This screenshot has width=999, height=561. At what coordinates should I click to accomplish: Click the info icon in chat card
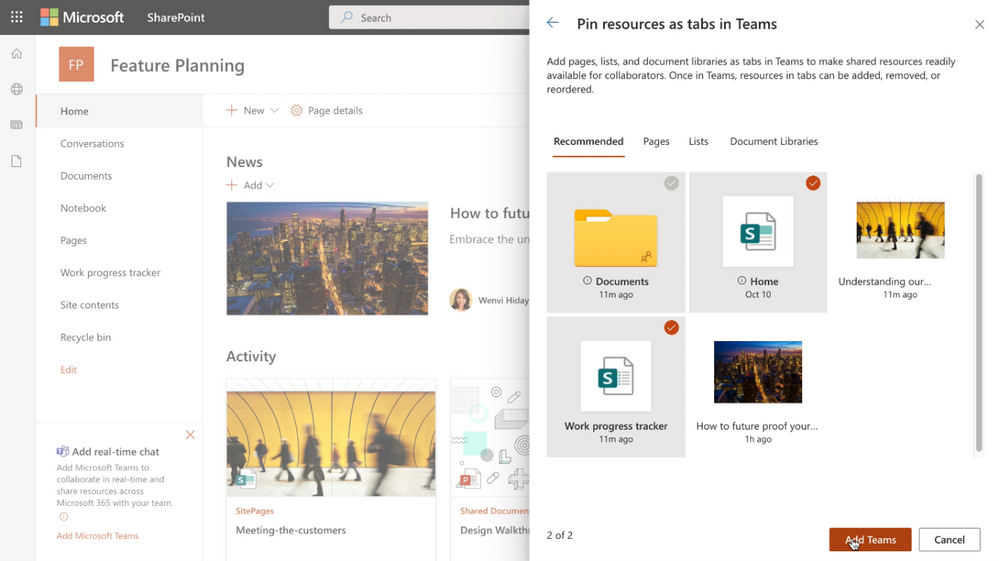tap(63, 516)
